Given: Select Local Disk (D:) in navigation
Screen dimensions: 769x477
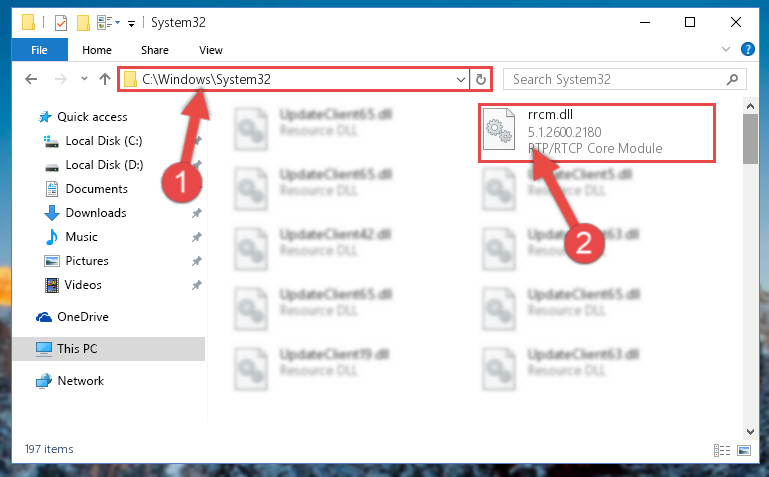Looking at the screenshot, I should 104,165.
